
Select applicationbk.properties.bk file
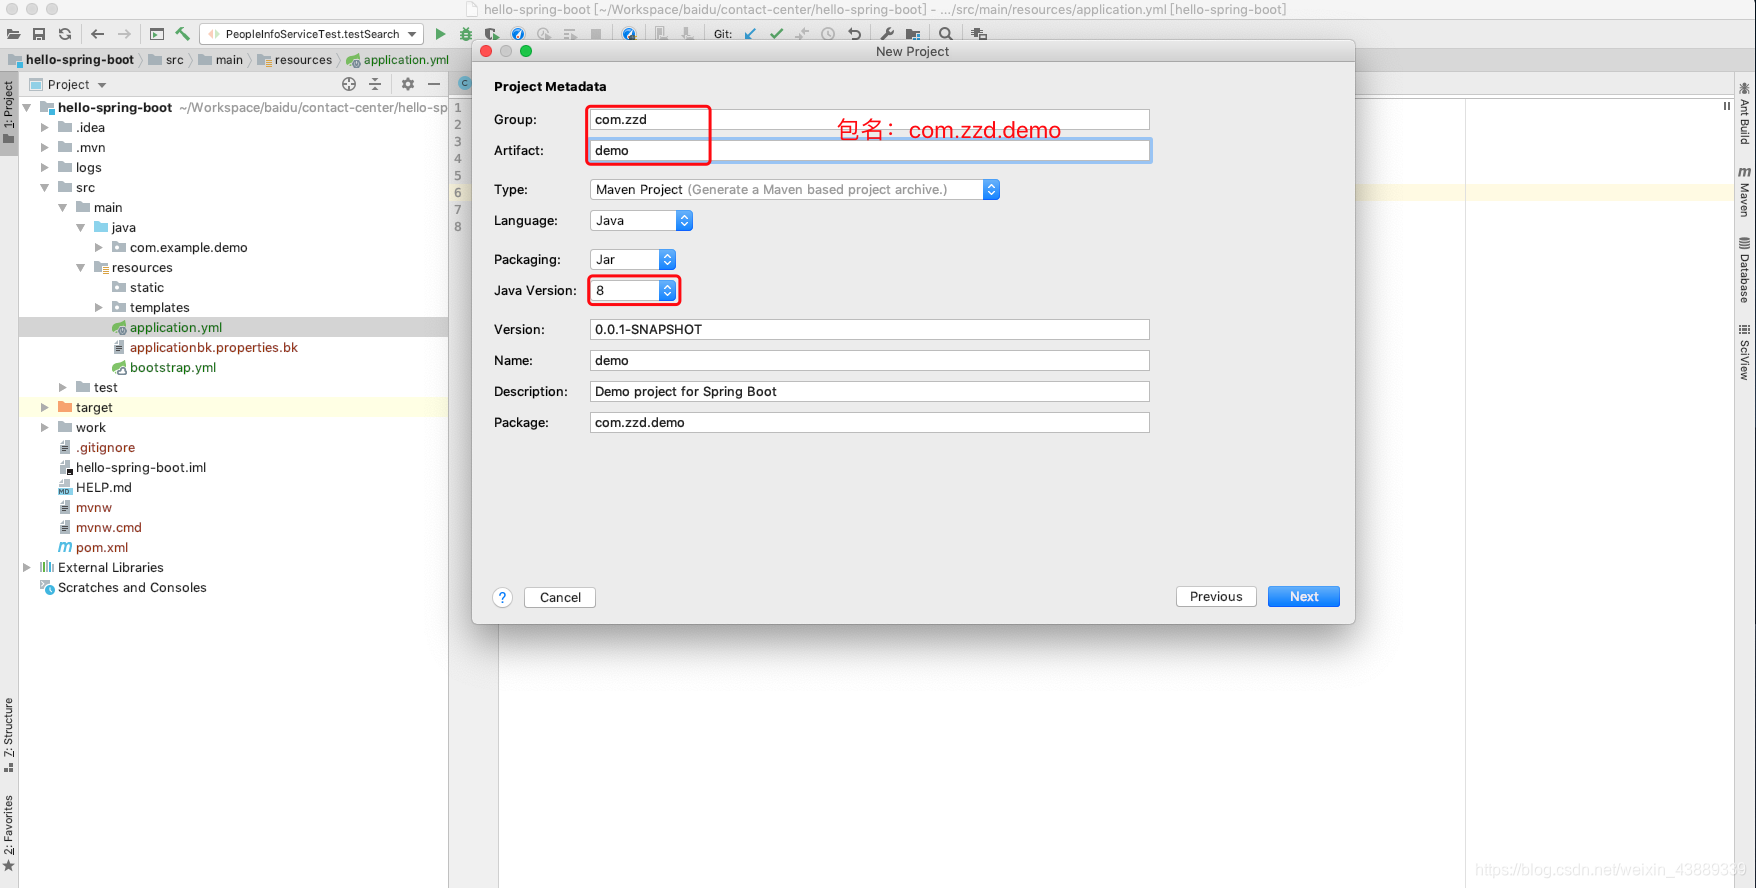(214, 347)
